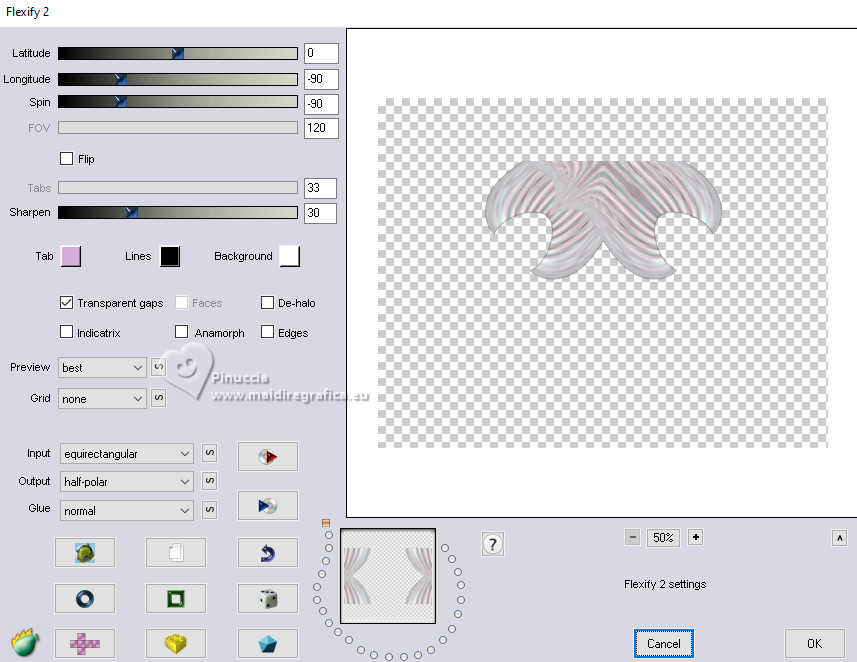This screenshot has width=857, height=662.
Task: Click the flaming pear logo
Action: click(25, 642)
